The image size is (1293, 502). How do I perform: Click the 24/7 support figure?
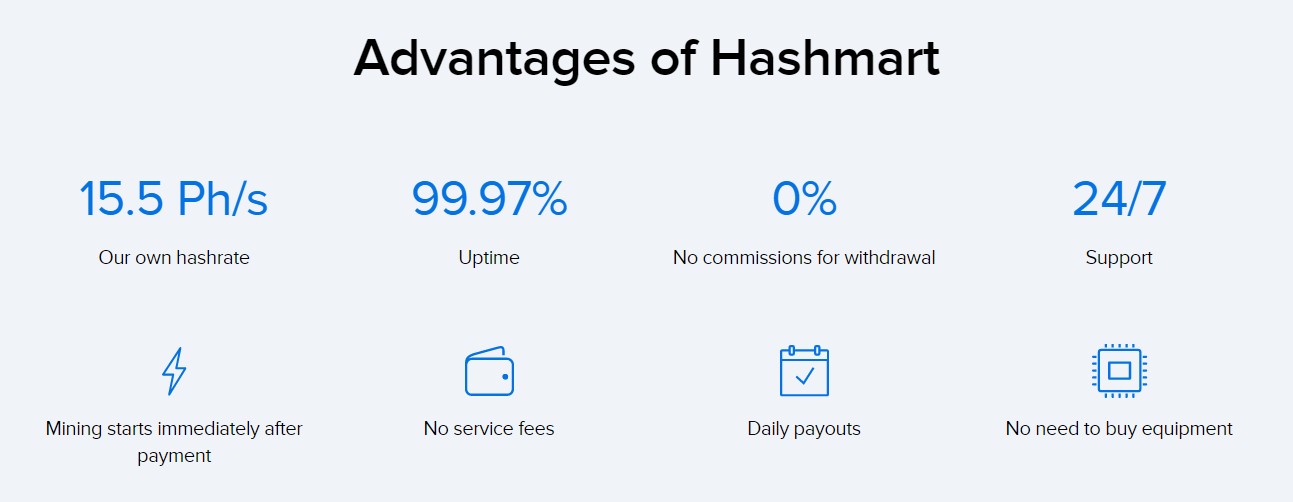(1119, 198)
